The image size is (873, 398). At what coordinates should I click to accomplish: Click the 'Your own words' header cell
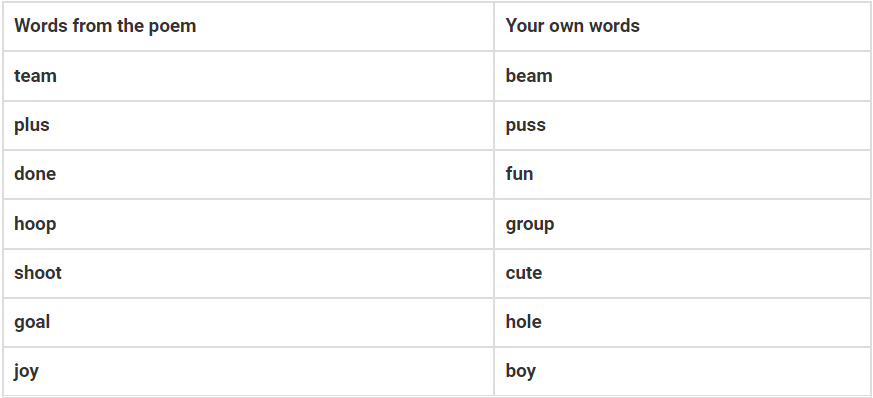tap(682, 26)
